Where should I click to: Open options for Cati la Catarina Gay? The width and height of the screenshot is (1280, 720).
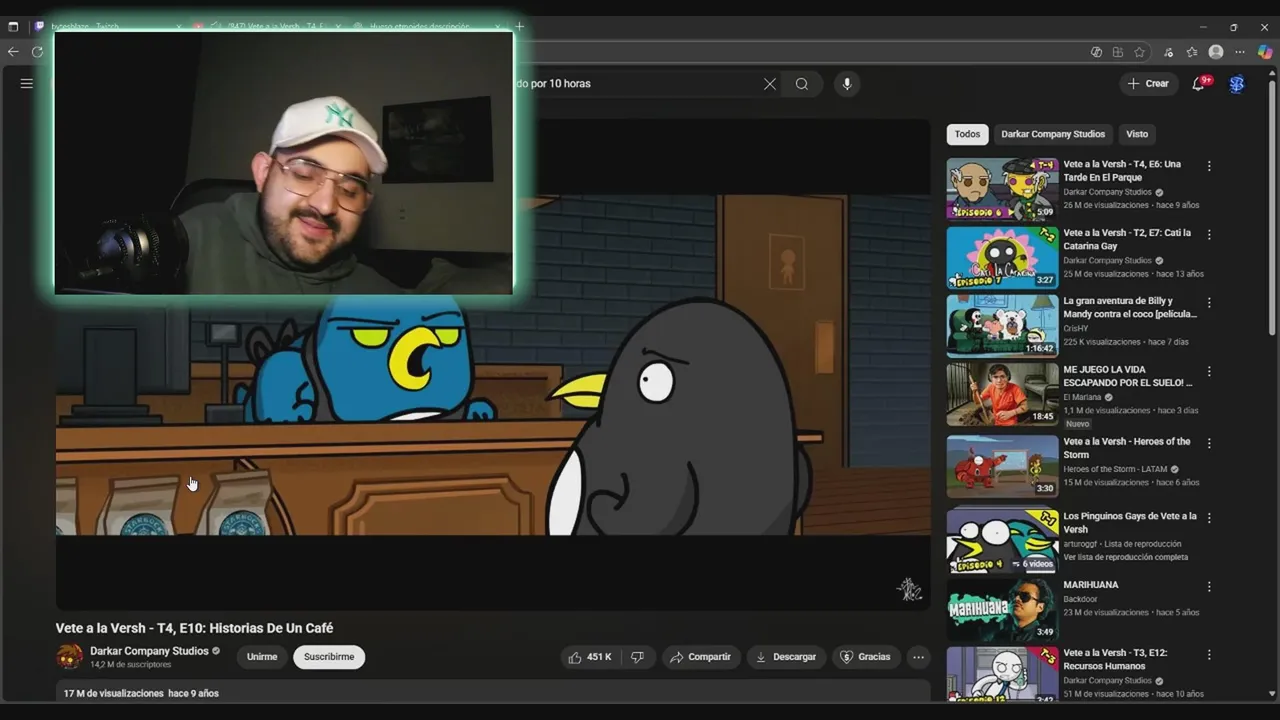(1209, 235)
